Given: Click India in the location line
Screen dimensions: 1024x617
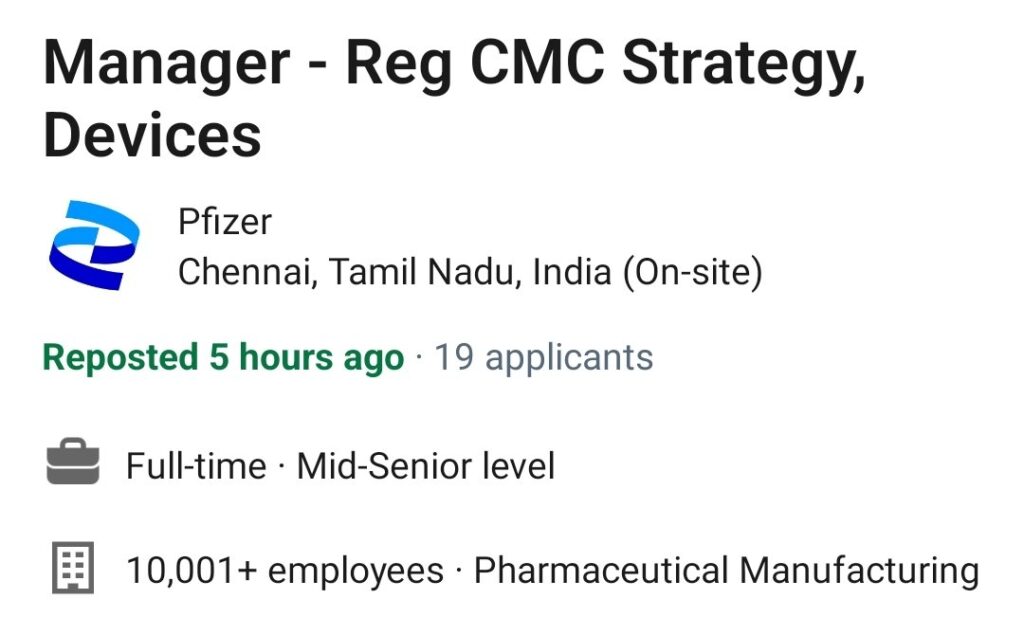Looking at the screenshot, I should click(572, 271).
